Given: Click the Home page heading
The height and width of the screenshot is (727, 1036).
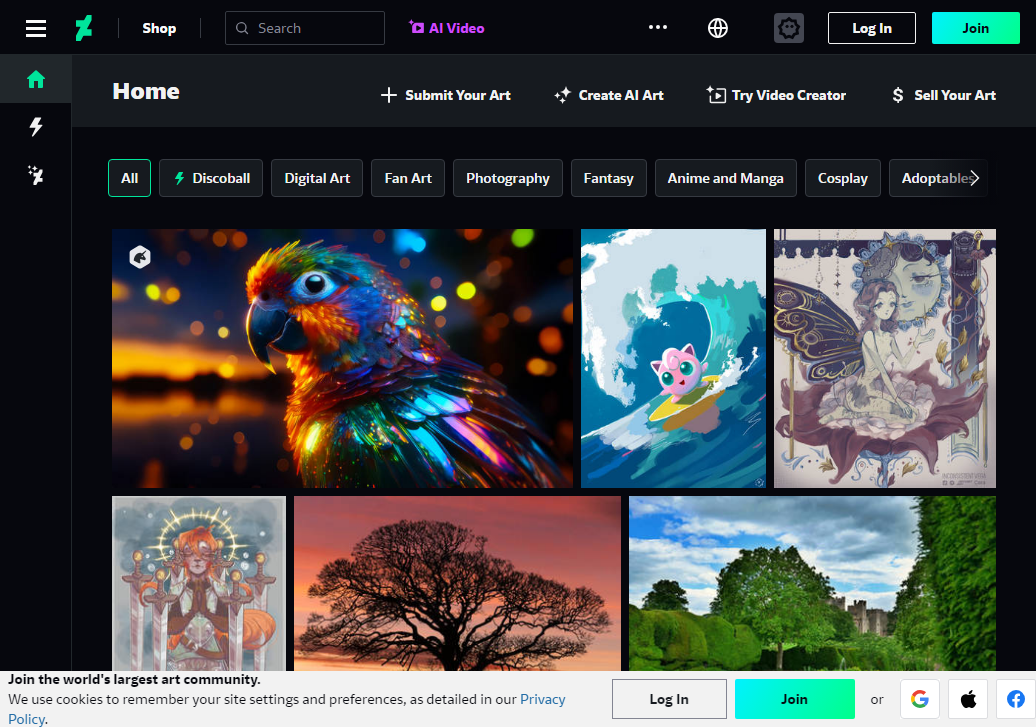Looking at the screenshot, I should coord(146,91).
